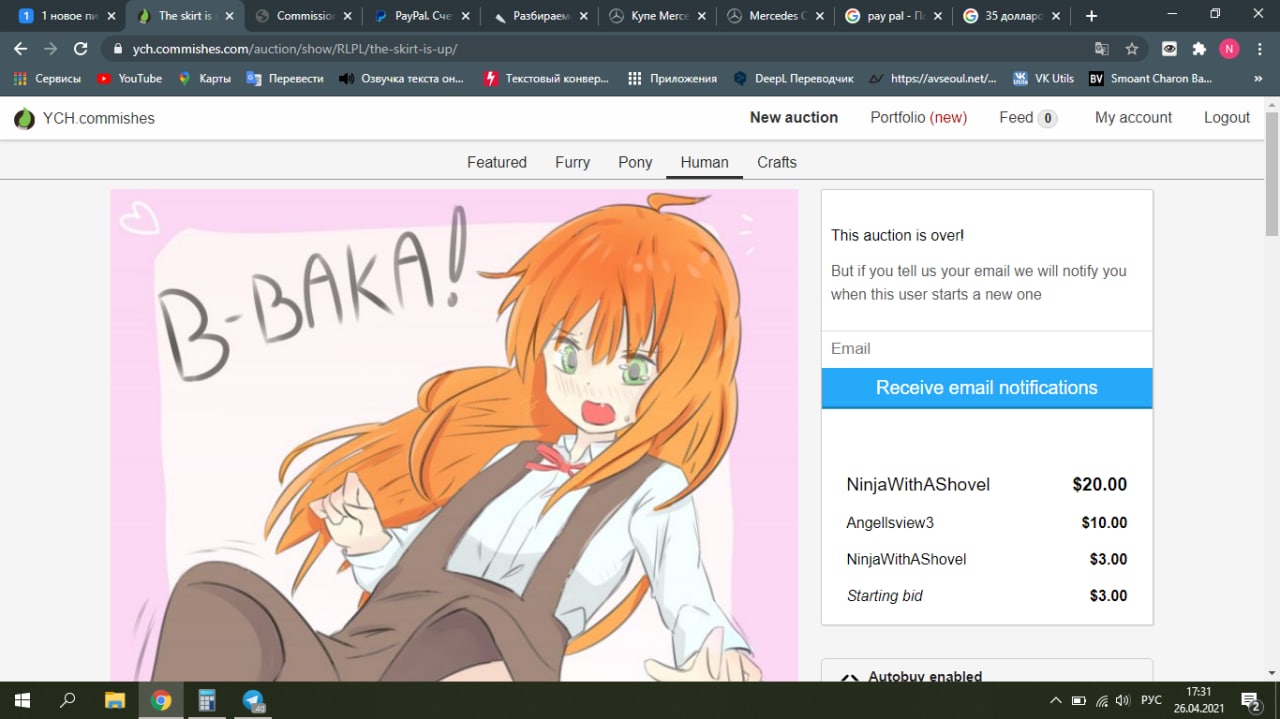1280x719 pixels.
Task: Switch the РУС input language
Action: pos(1151,700)
